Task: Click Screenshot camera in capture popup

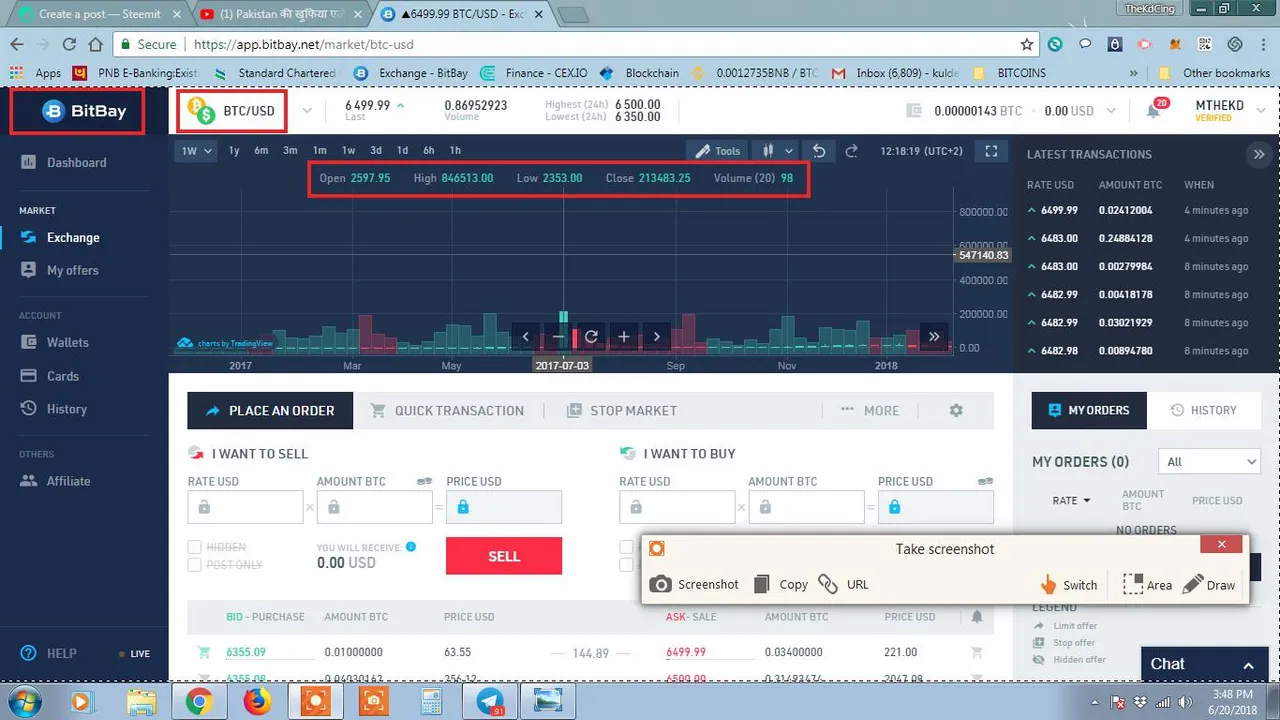Action: (x=694, y=584)
